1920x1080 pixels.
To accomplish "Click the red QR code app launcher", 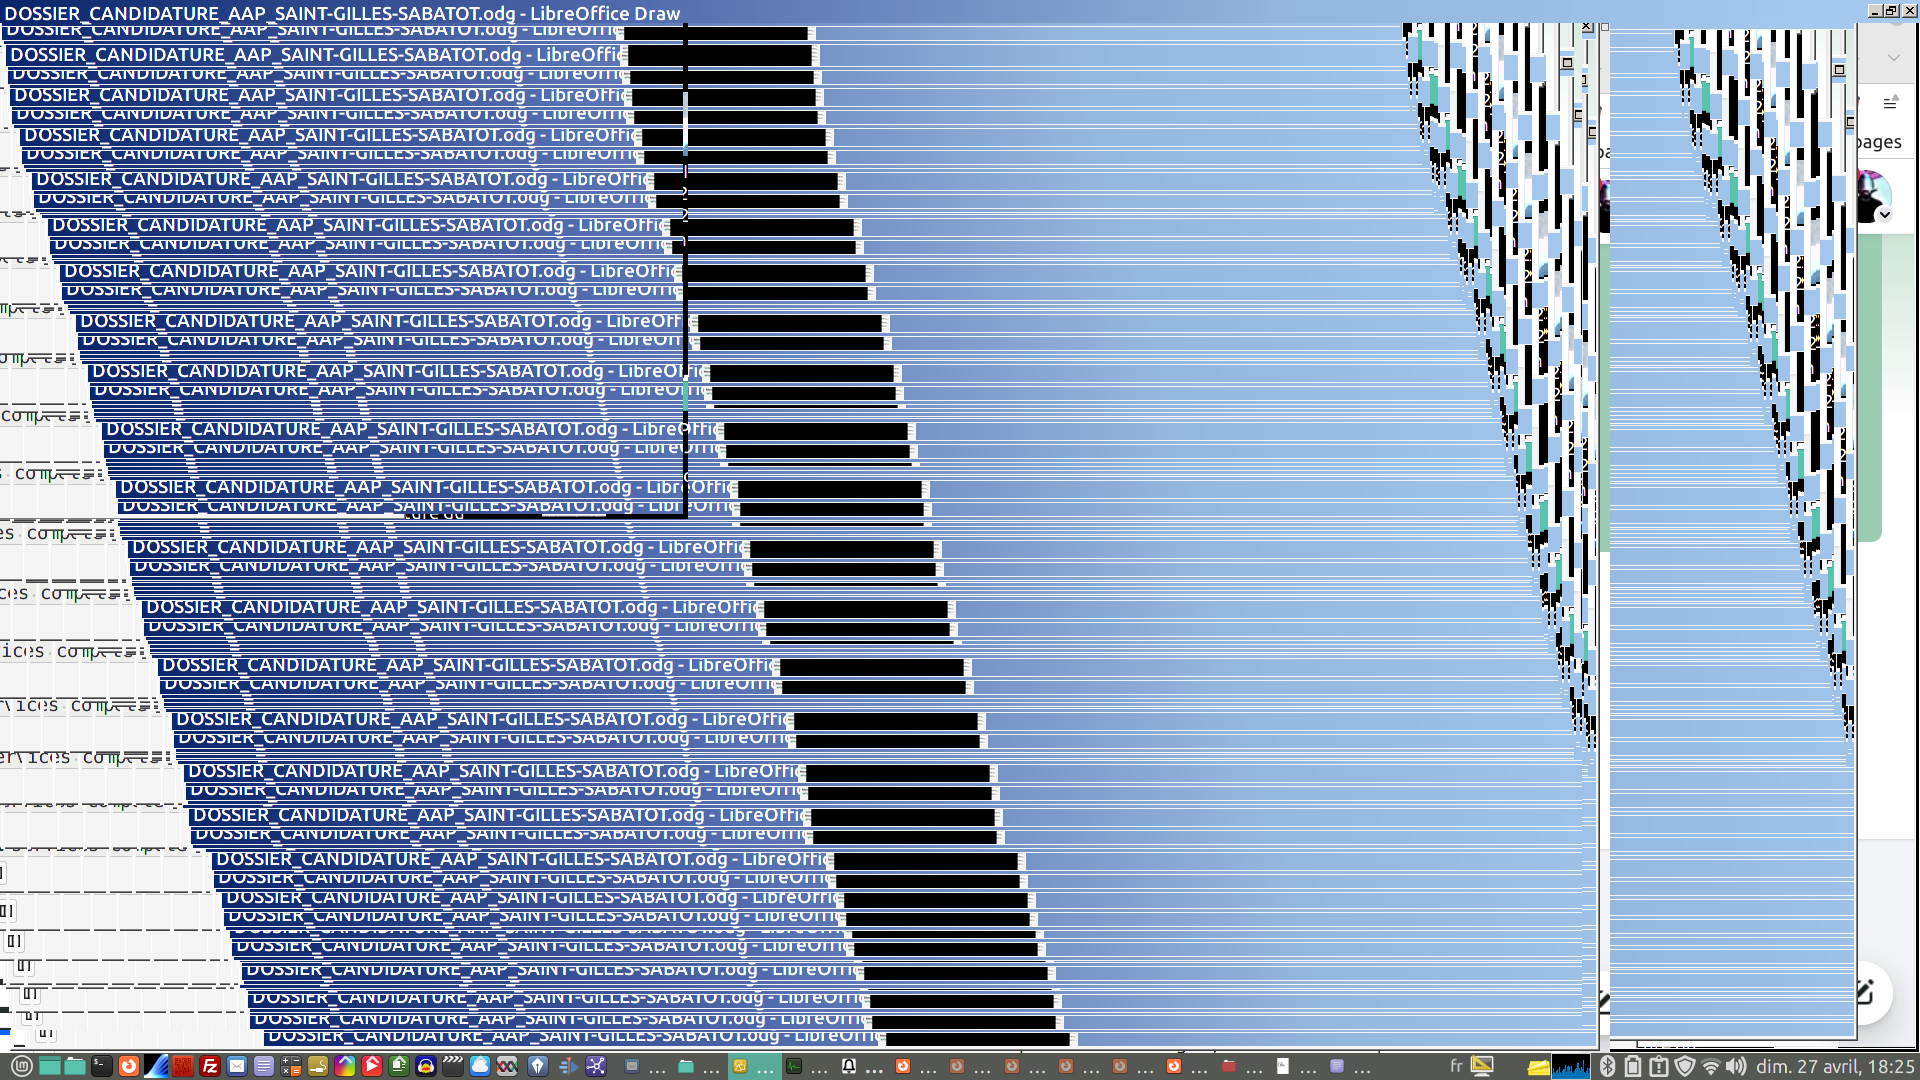I will (x=183, y=1066).
